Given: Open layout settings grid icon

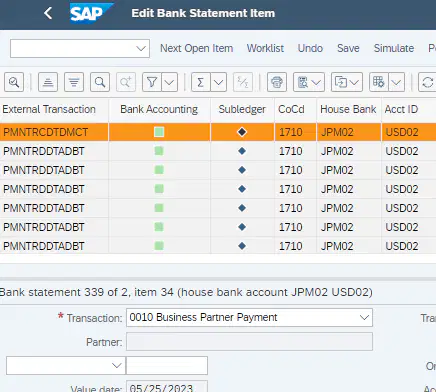Looking at the screenshot, I should point(378,82).
